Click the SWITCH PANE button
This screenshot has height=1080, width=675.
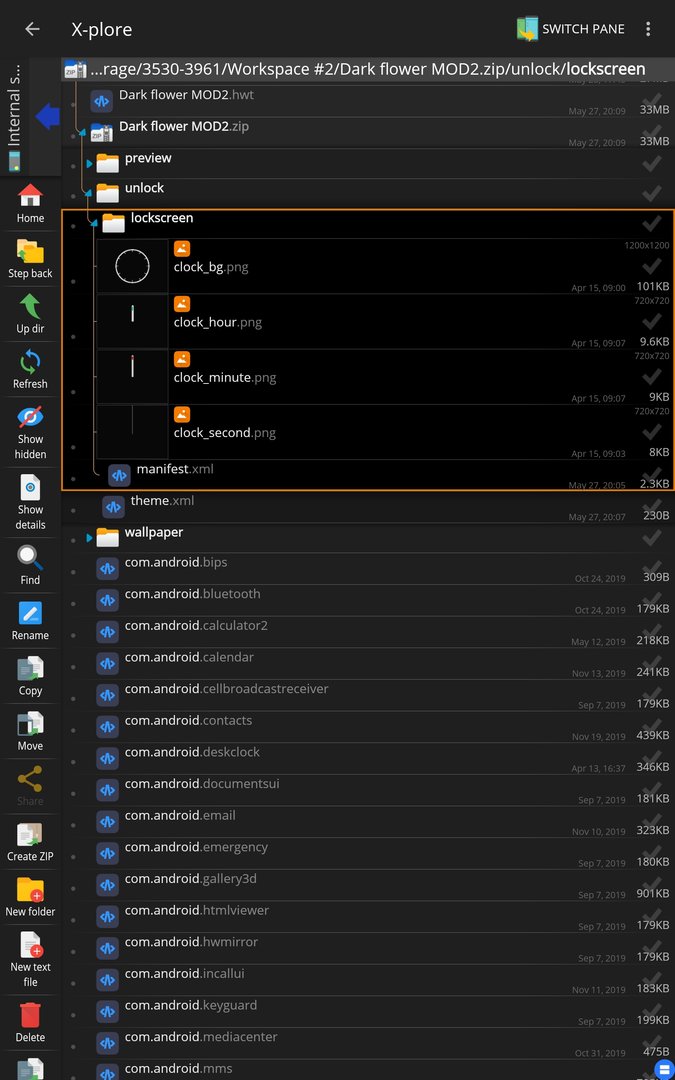571,29
